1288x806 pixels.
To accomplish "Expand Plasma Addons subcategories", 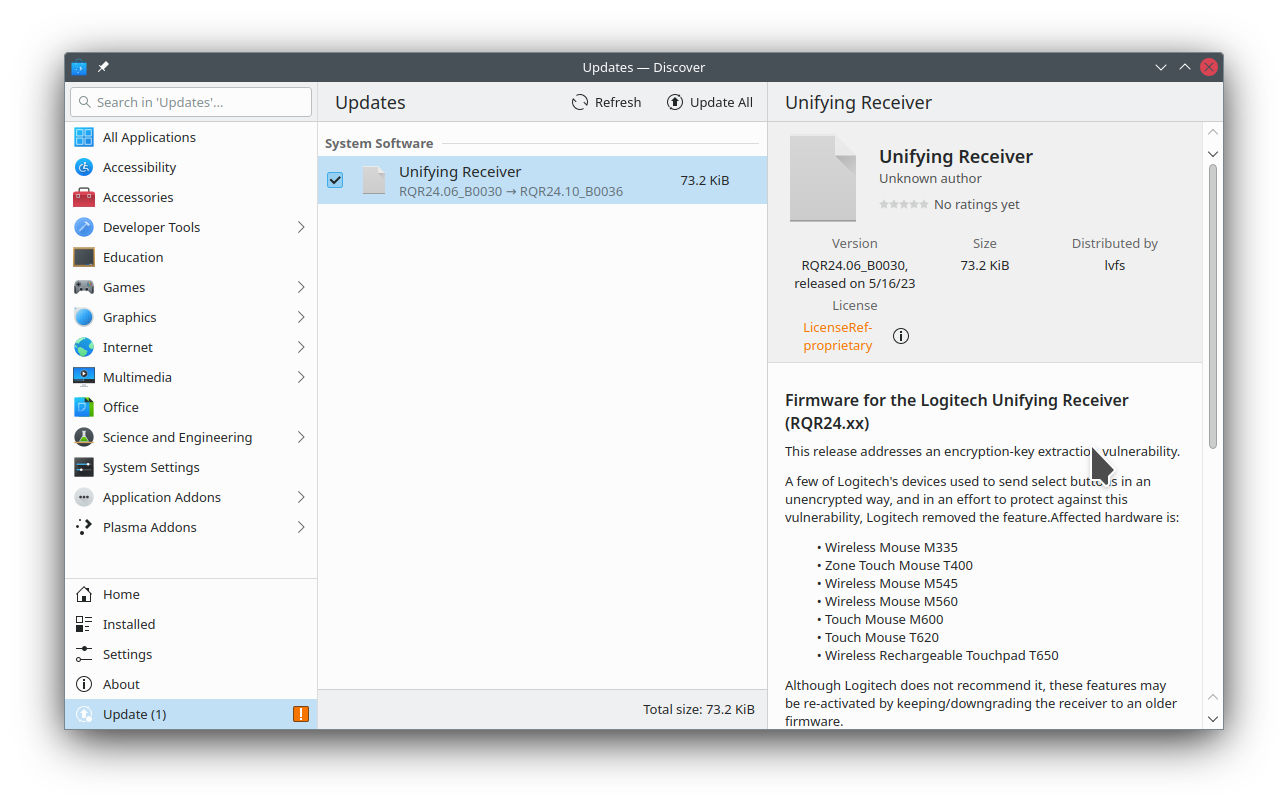I will click(x=301, y=527).
